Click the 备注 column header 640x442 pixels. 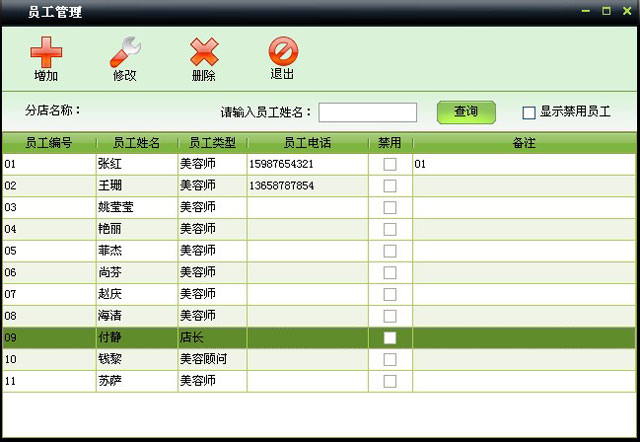point(523,143)
